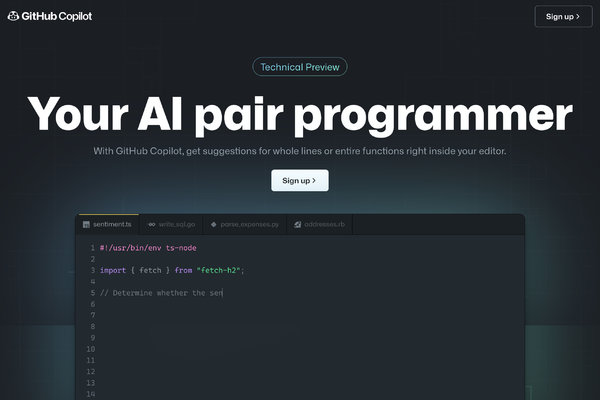
Task: Click the Ruby file icon on addresses.rb tab
Action: [x=297, y=224]
